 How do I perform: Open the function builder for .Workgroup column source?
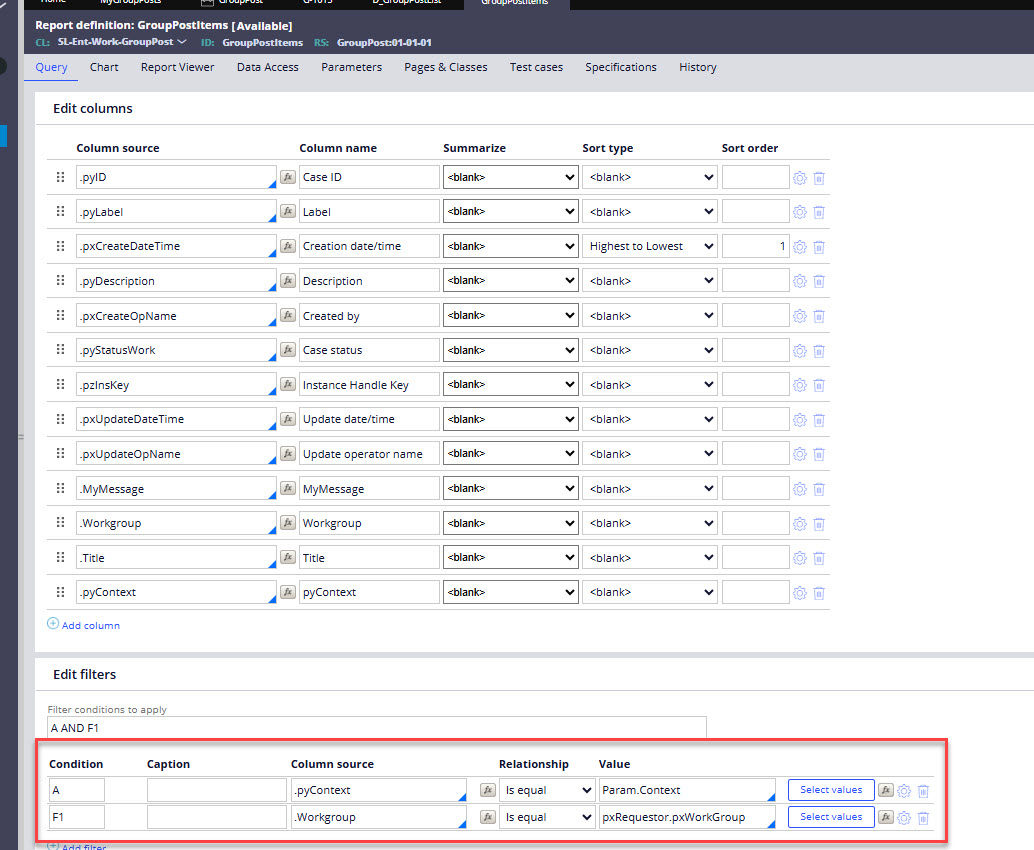[x=287, y=524]
